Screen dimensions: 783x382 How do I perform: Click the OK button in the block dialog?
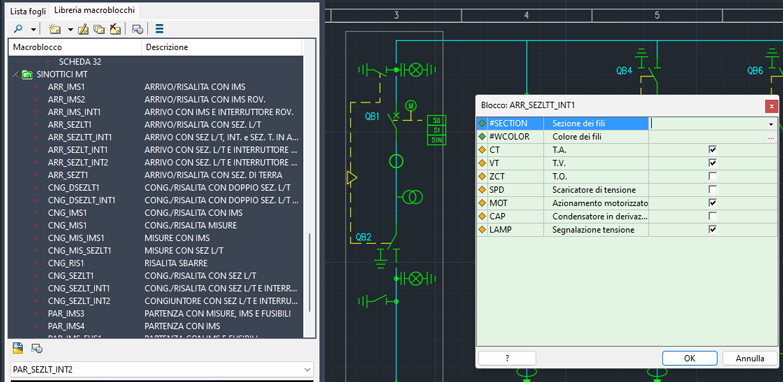(x=690, y=358)
